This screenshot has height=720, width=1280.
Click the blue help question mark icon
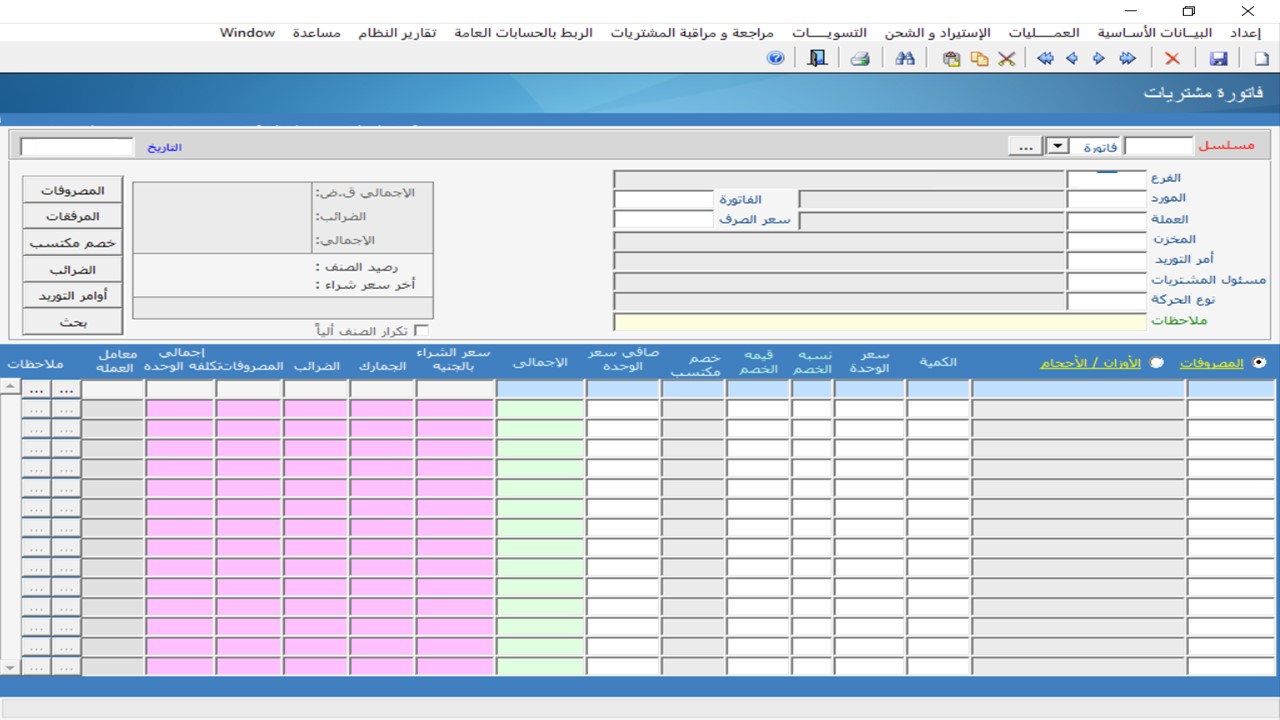coord(775,59)
